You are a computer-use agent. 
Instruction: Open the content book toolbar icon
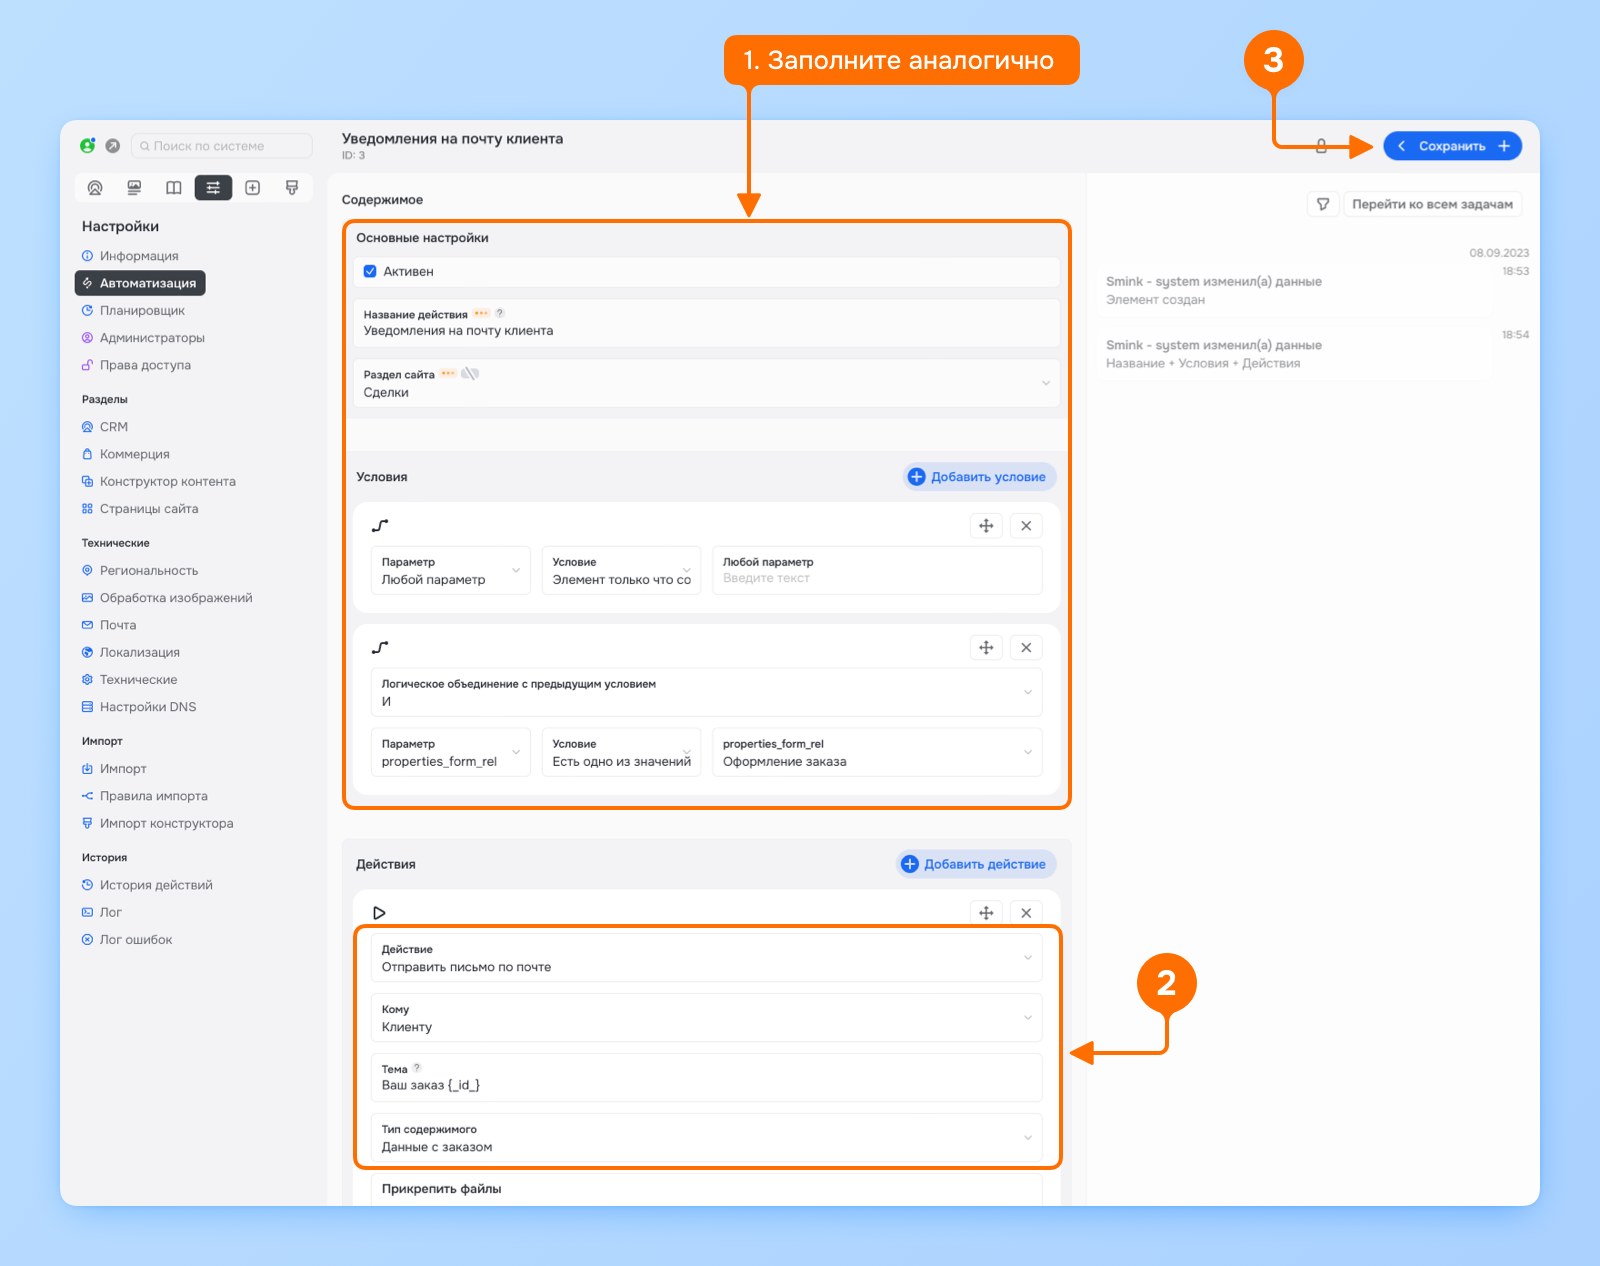[174, 188]
